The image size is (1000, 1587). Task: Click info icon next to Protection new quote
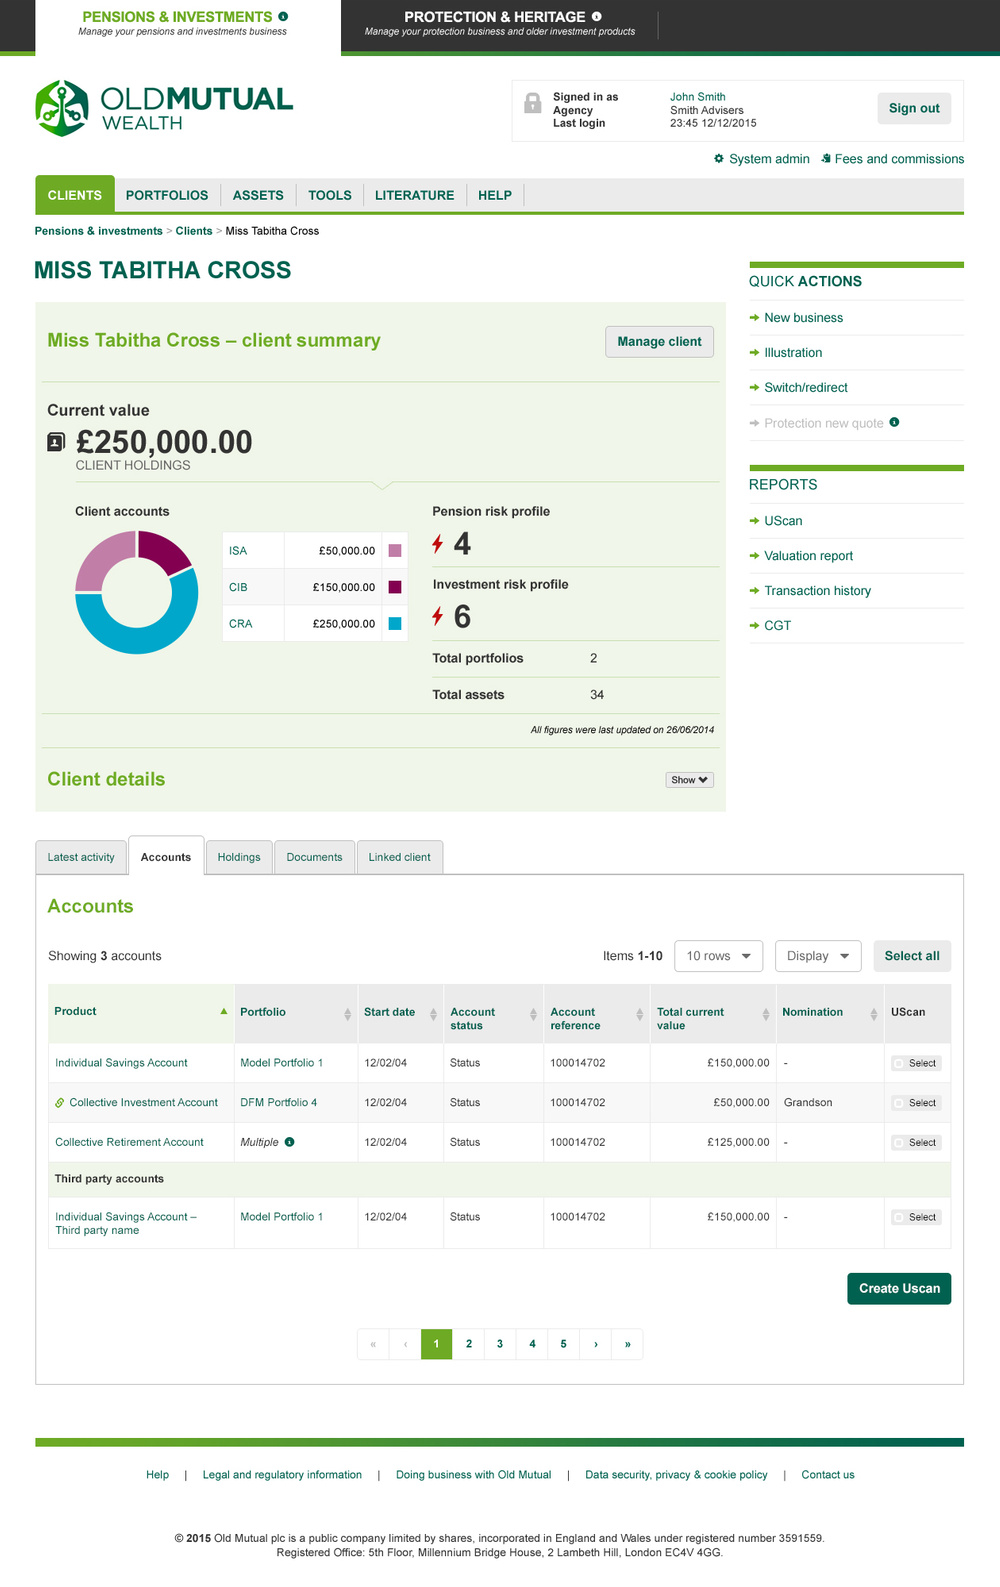894,422
